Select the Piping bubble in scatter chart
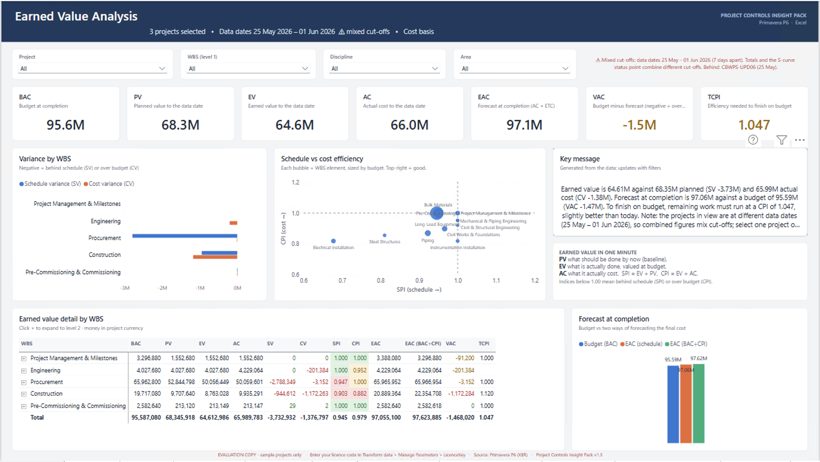 tap(428, 233)
